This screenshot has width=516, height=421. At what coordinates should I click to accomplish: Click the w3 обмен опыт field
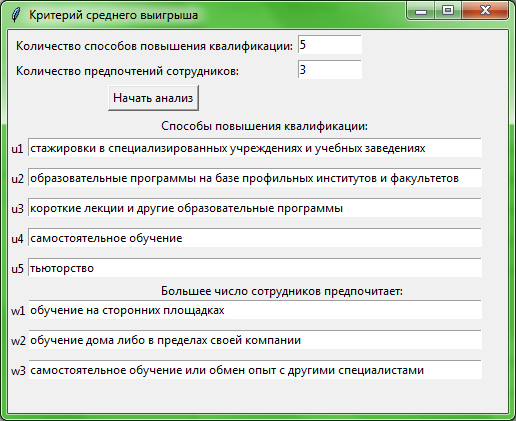[255, 370]
